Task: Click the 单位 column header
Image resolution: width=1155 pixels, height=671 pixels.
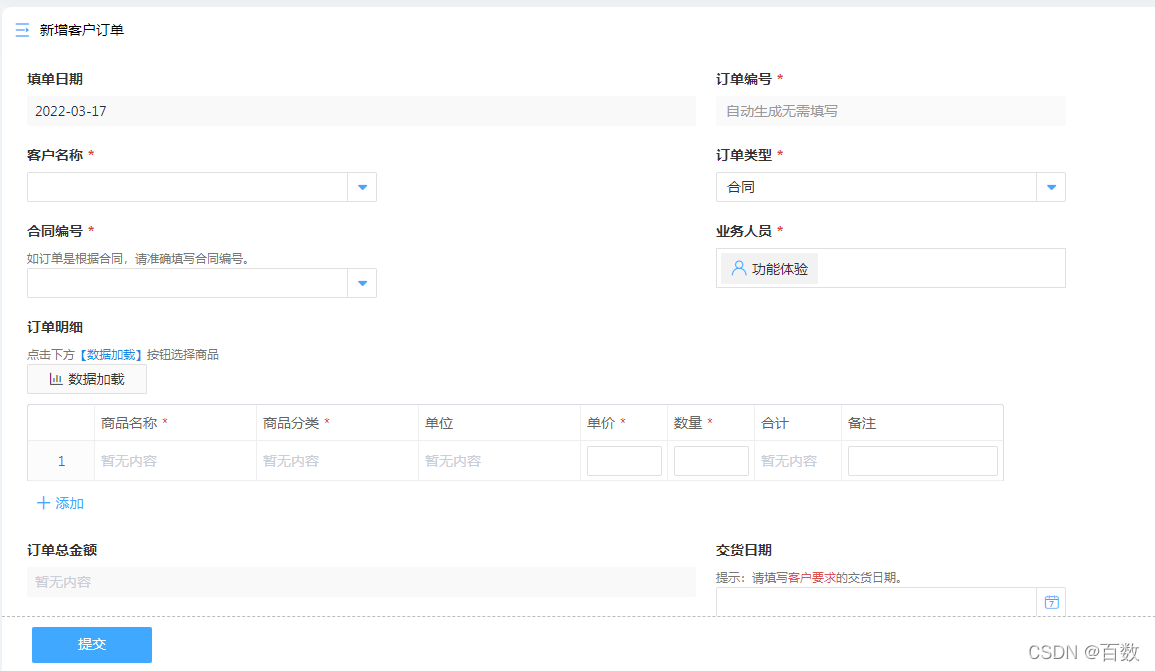Action: tap(499, 424)
